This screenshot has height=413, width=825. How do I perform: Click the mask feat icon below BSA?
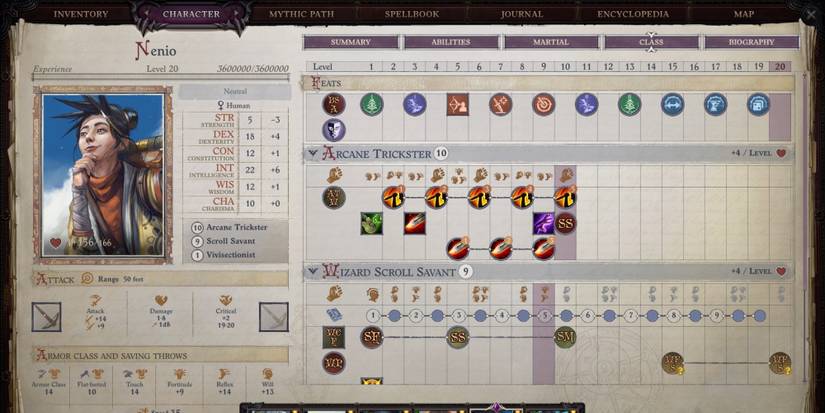(x=334, y=130)
